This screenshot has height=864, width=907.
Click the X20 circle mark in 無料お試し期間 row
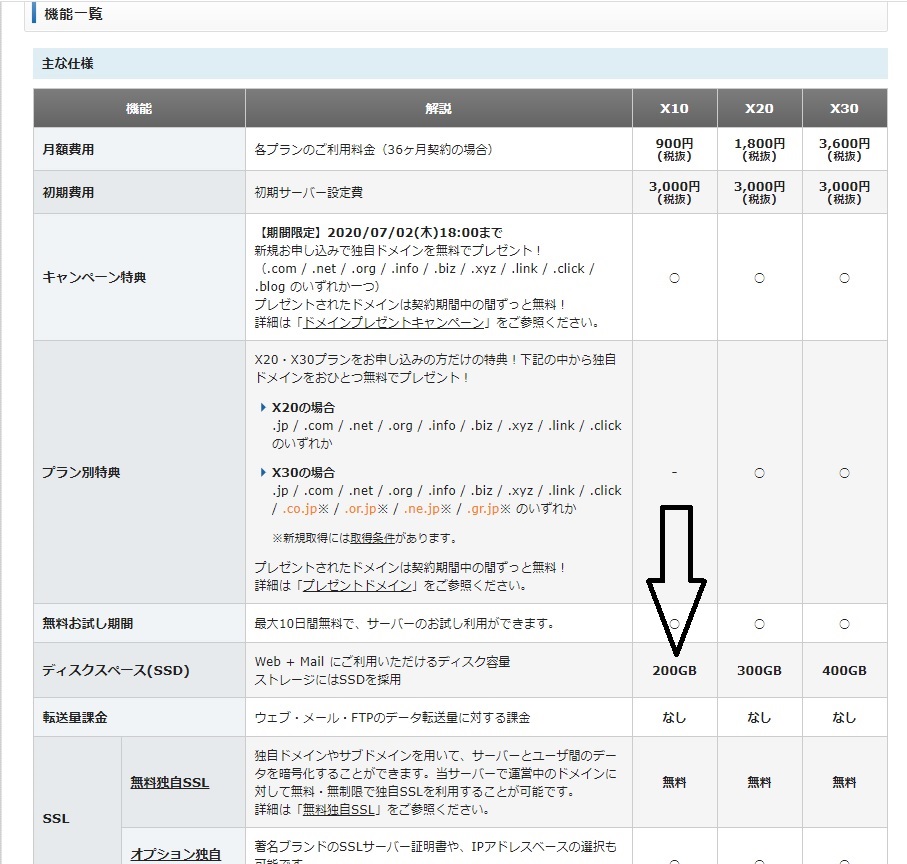coord(759,623)
